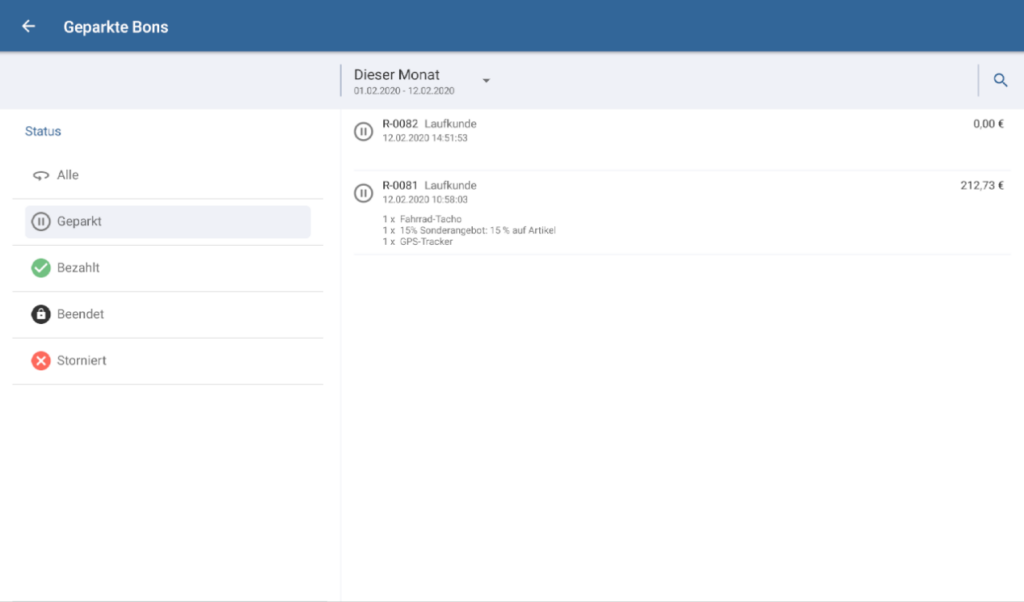
Task: Open receipt R-0082 Laufkunde
Action: pos(429,124)
